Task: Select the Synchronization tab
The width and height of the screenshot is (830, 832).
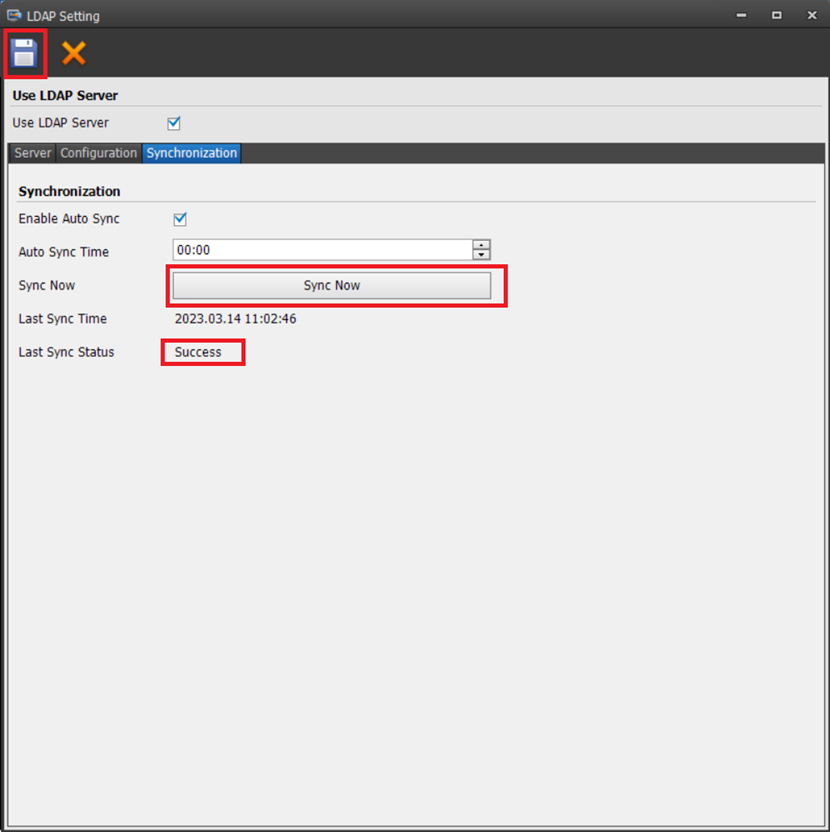Action: (x=191, y=153)
